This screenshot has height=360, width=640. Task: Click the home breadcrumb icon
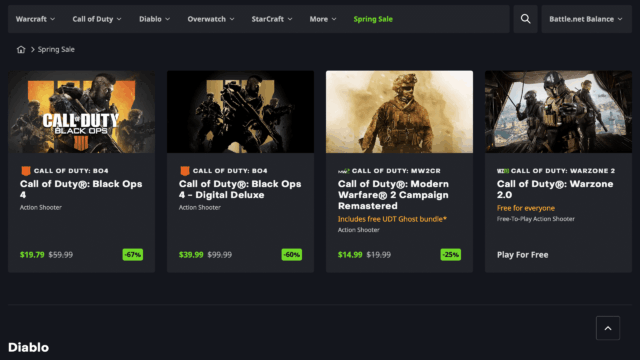pyautogui.click(x=21, y=49)
